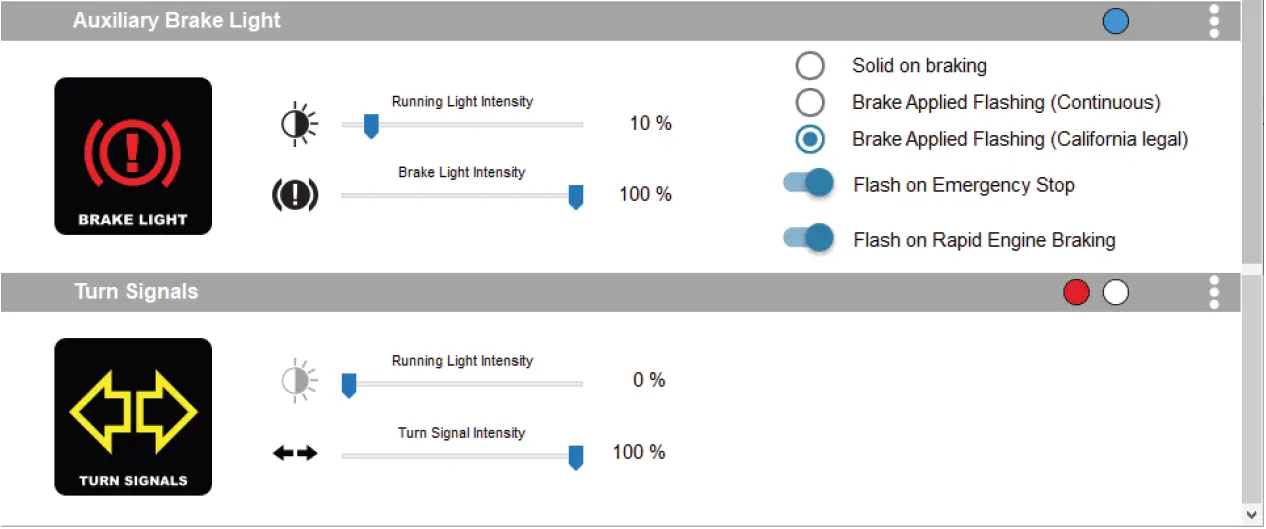Image resolution: width=1266 pixels, height=529 pixels.
Task: Click the turn signal intensity arrows icon
Action: (295, 453)
